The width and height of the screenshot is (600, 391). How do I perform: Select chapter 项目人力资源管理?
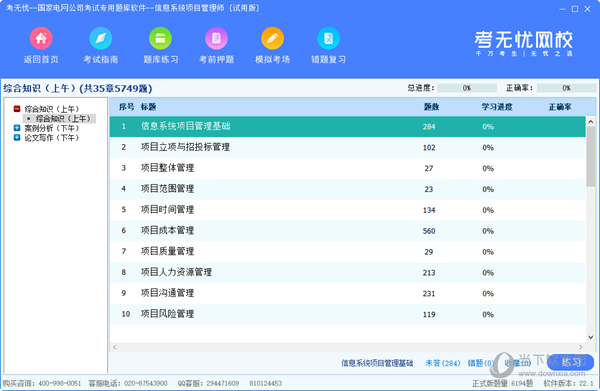click(x=347, y=272)
